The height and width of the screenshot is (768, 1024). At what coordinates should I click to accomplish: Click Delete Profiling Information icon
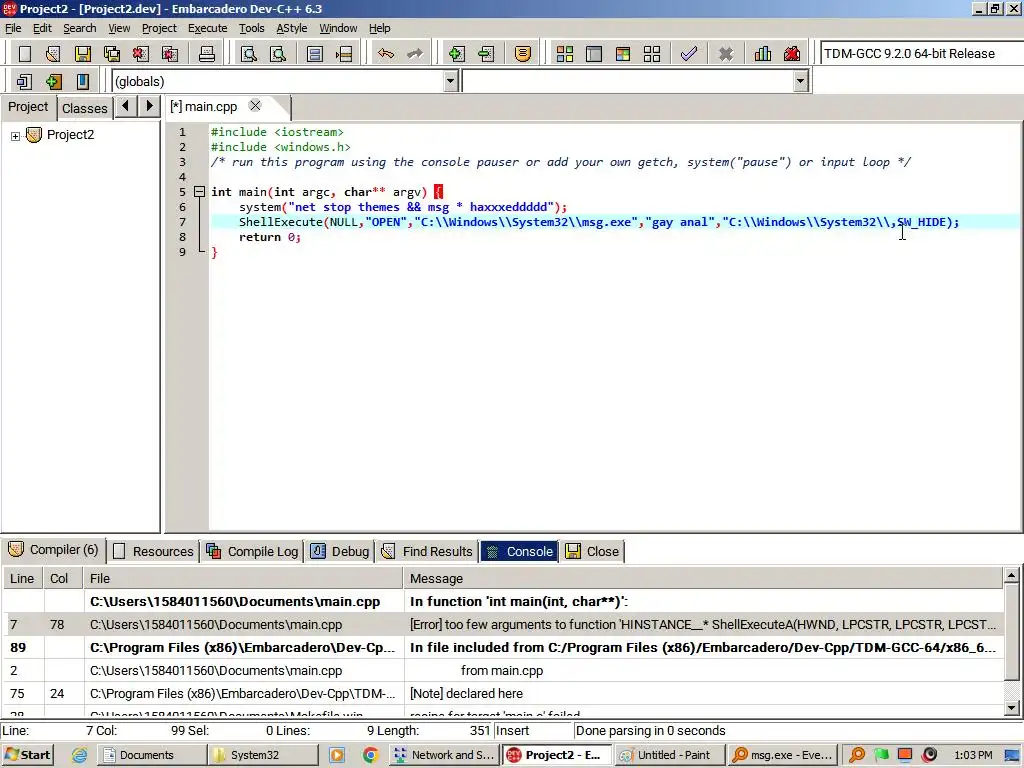(792, 54)
